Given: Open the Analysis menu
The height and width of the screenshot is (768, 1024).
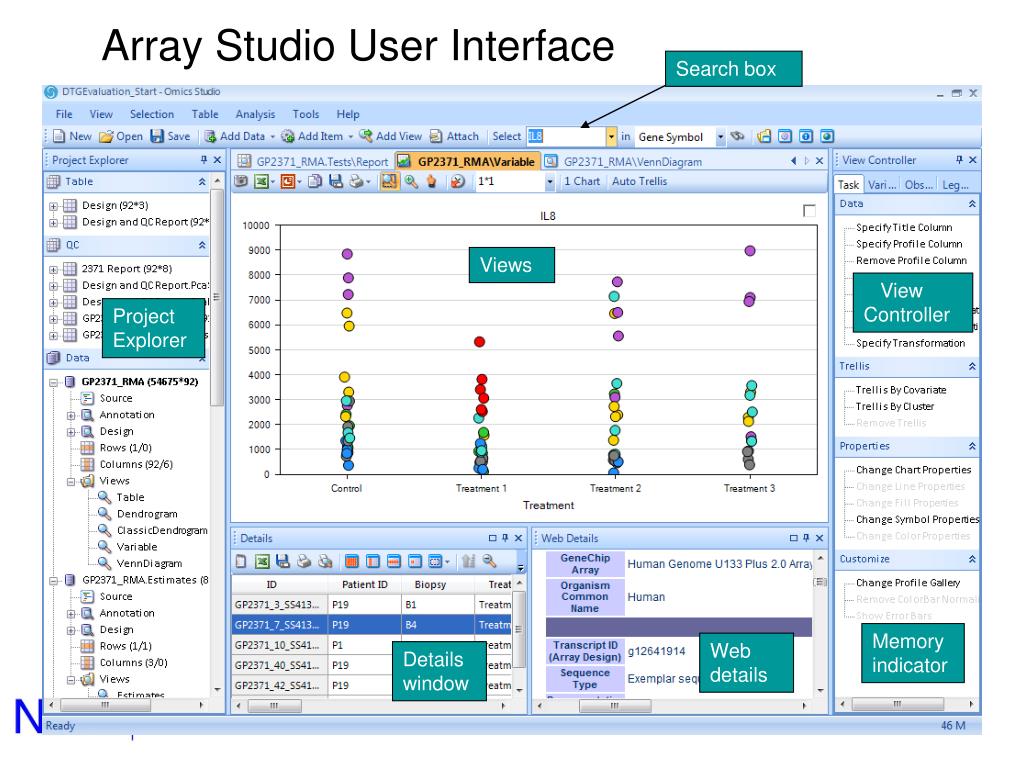Looking at the screenshot, I should click(x=255, y=114).
